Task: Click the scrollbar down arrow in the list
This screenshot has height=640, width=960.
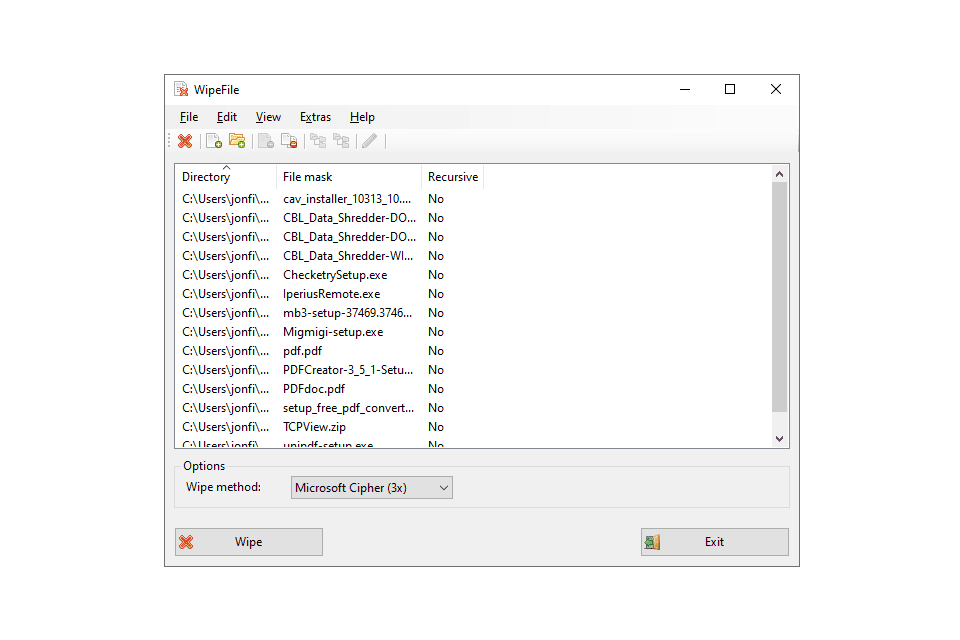Action: [780, 439]
